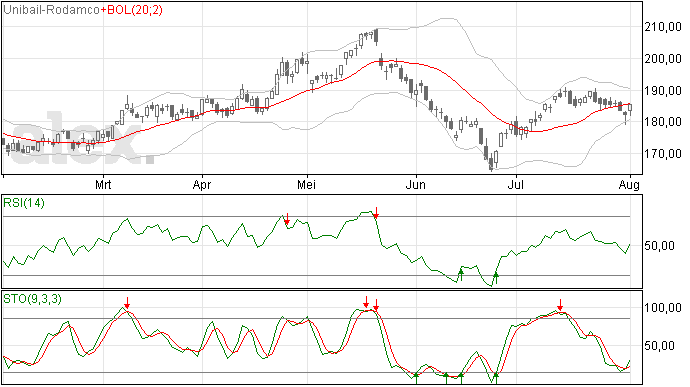Click the 210,00 price axis label
The image size is (690, 387).
click(663, 27)
